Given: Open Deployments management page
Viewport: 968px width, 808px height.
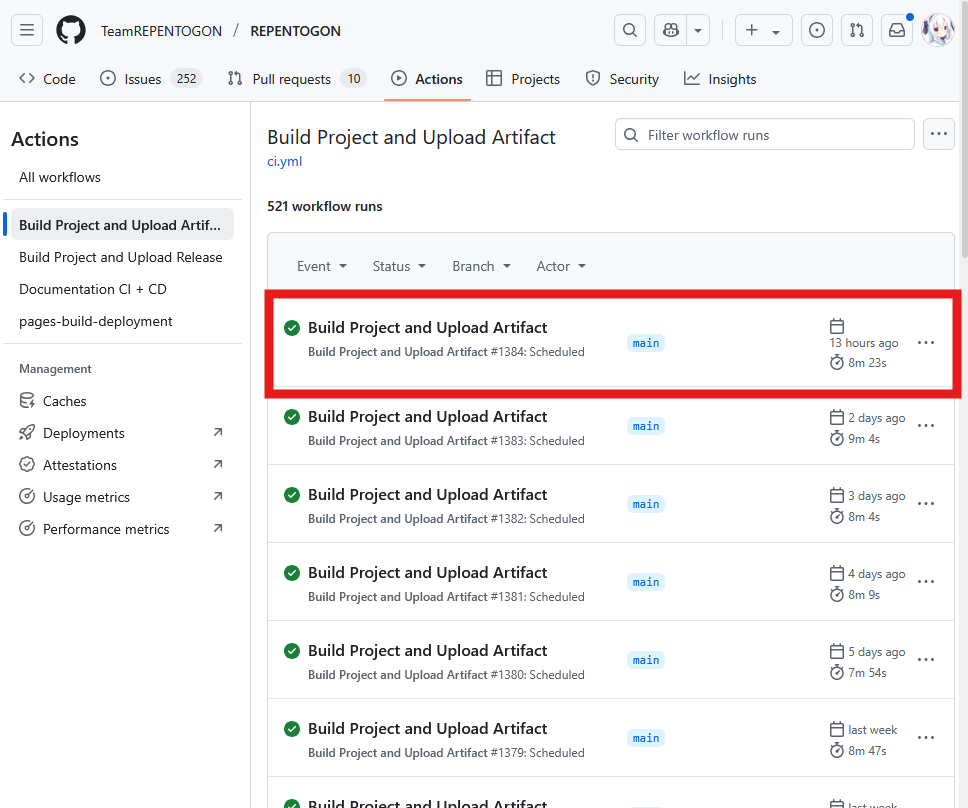Looking at the screenshot, I should tap(122, 433).
